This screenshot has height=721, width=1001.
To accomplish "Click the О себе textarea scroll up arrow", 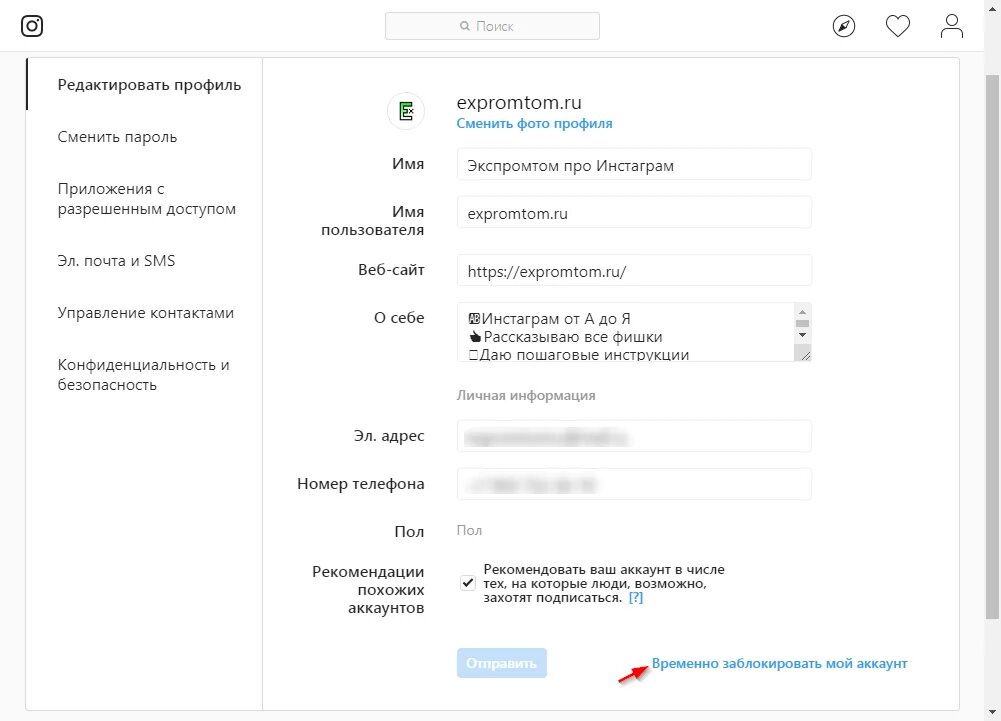I will coord(802,311).
